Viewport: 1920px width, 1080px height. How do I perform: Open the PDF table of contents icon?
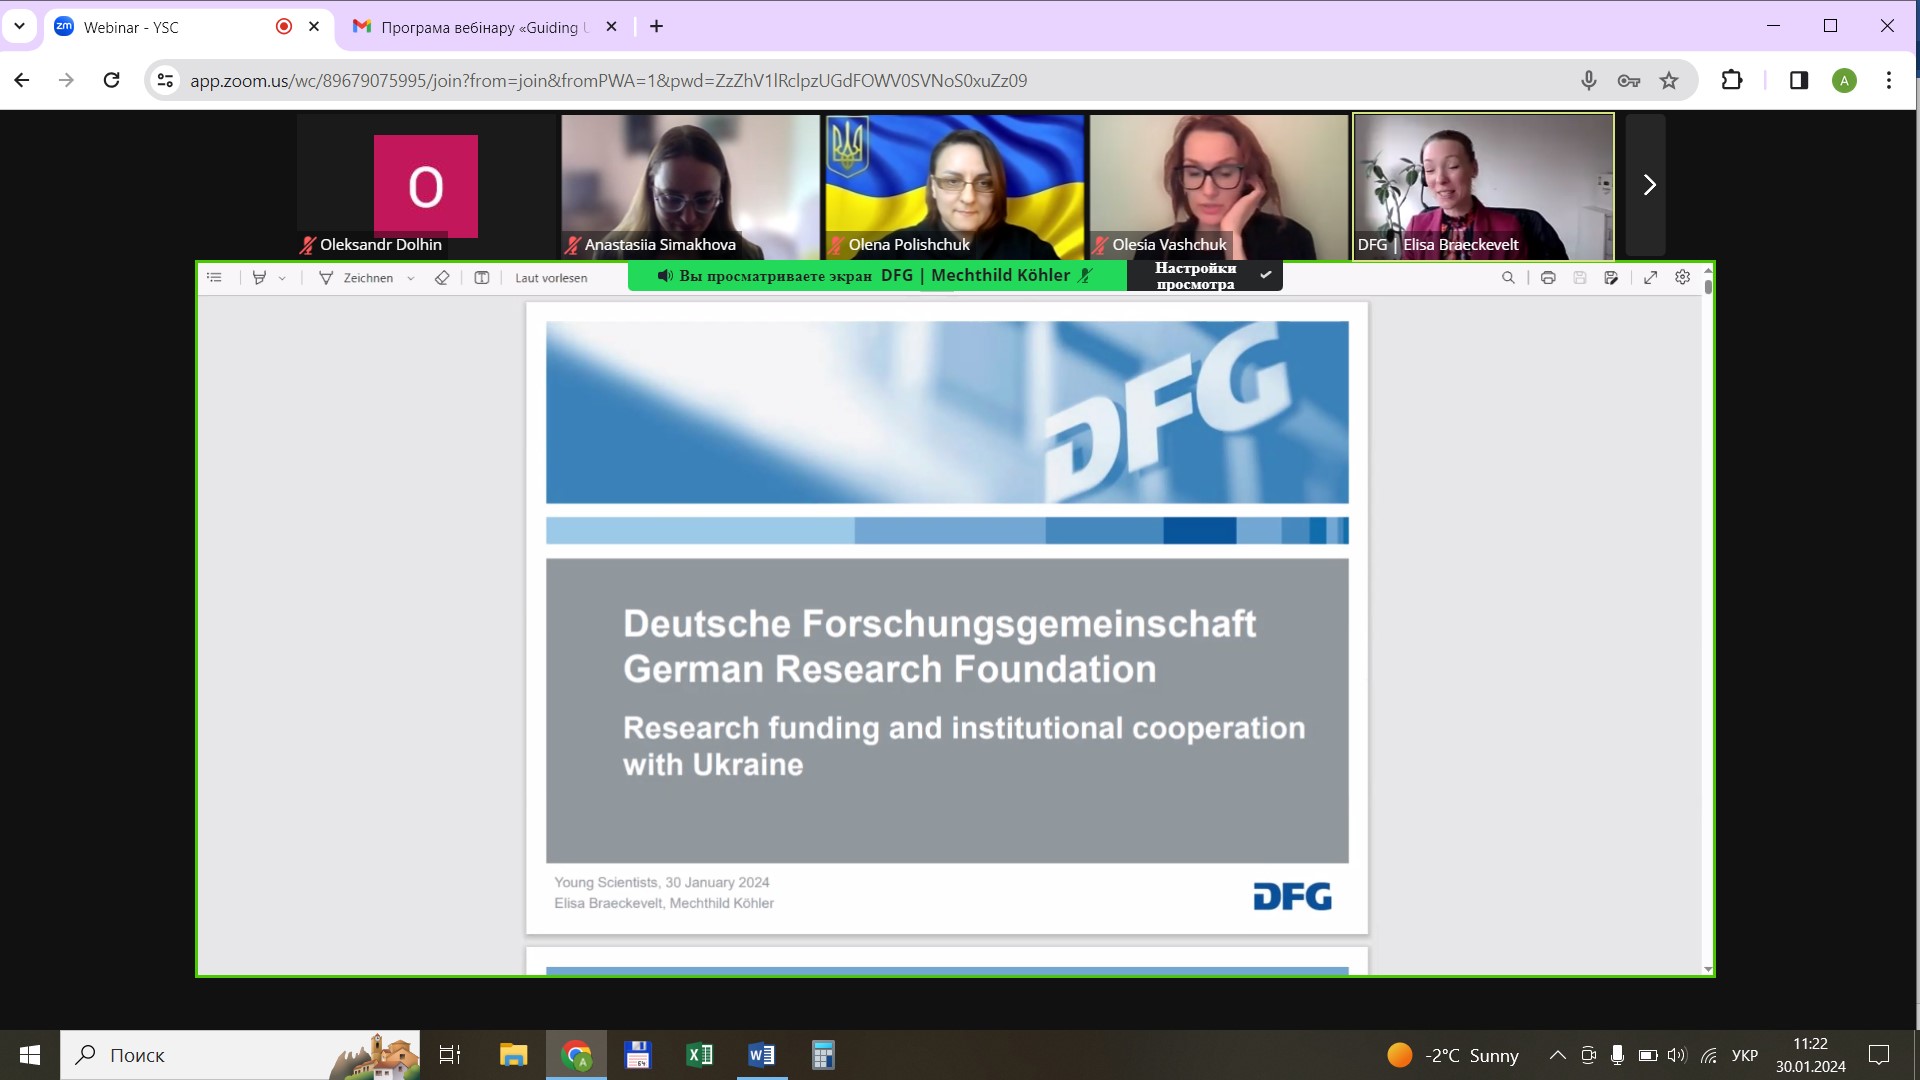pyautogui.click(x=214, y=277)
